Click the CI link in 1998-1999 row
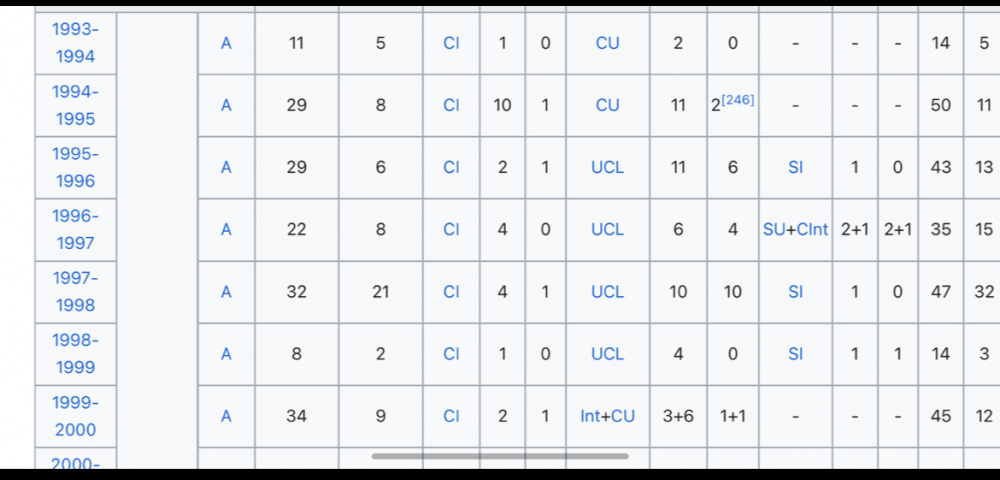Viewport: 1000px width, 480px height. coord(451,354)
